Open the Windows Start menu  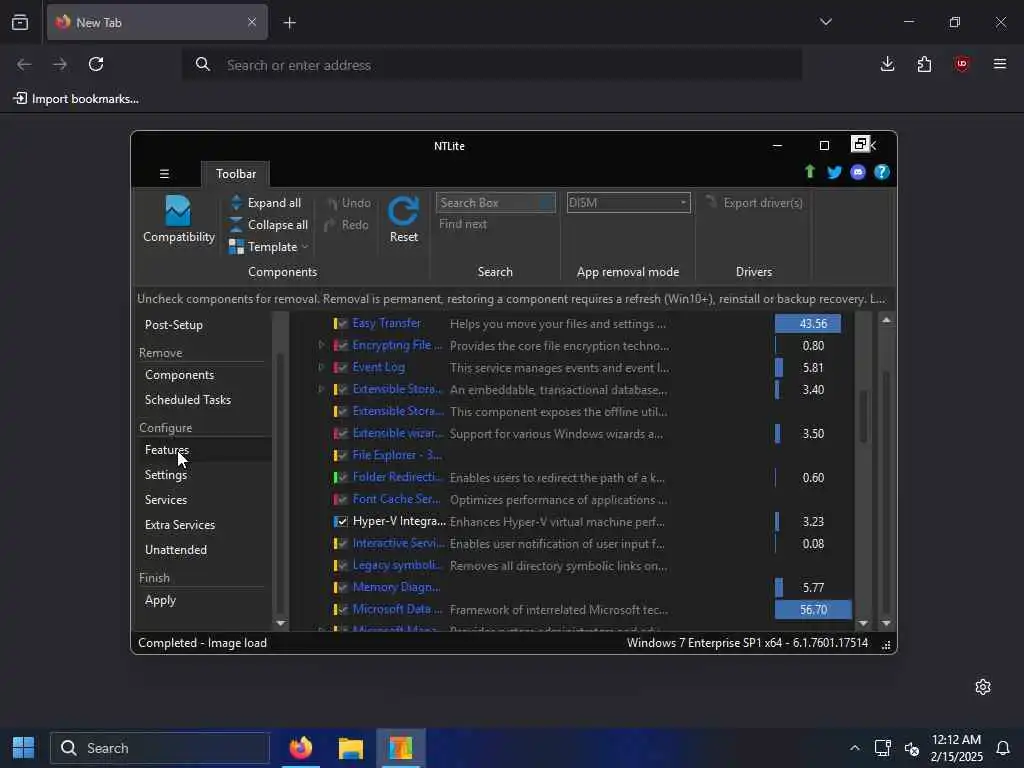point(24,748)
